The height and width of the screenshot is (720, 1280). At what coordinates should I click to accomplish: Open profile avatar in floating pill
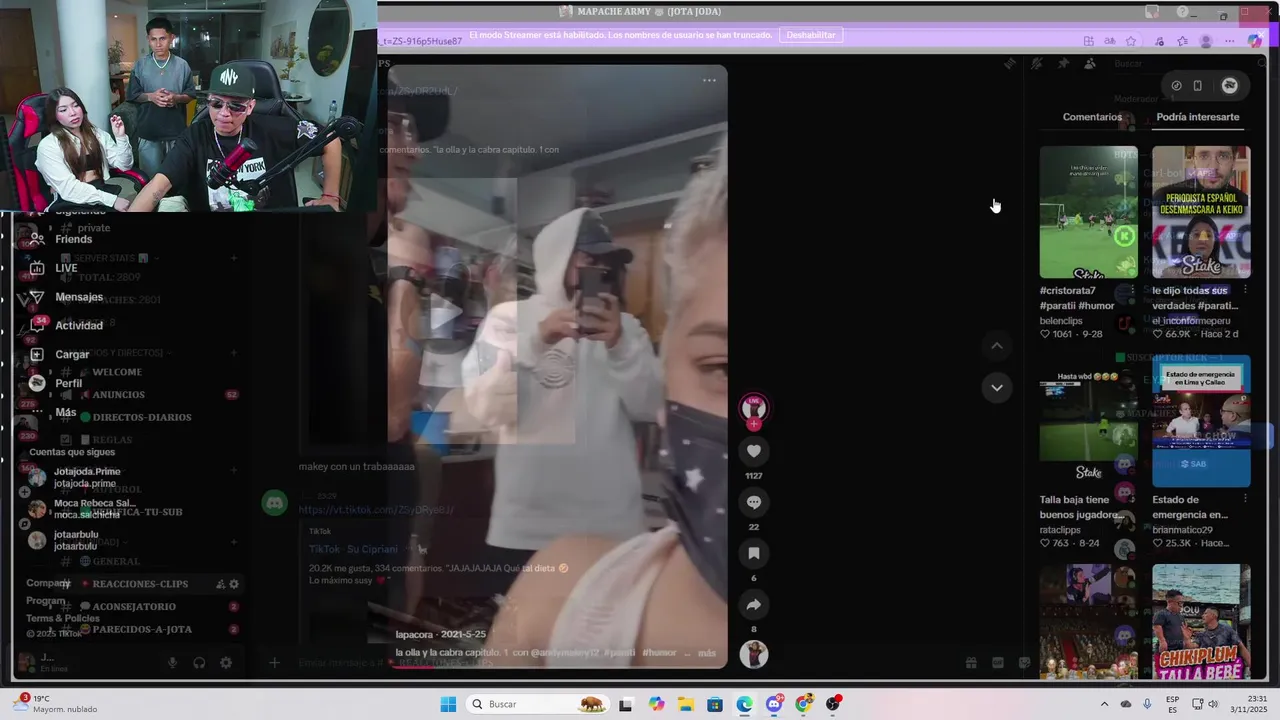1230,86
